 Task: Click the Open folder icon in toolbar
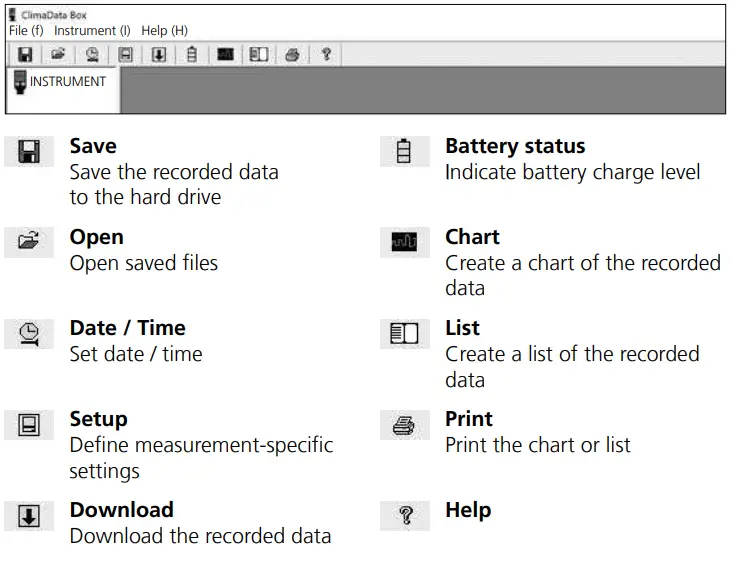(58, 54)
